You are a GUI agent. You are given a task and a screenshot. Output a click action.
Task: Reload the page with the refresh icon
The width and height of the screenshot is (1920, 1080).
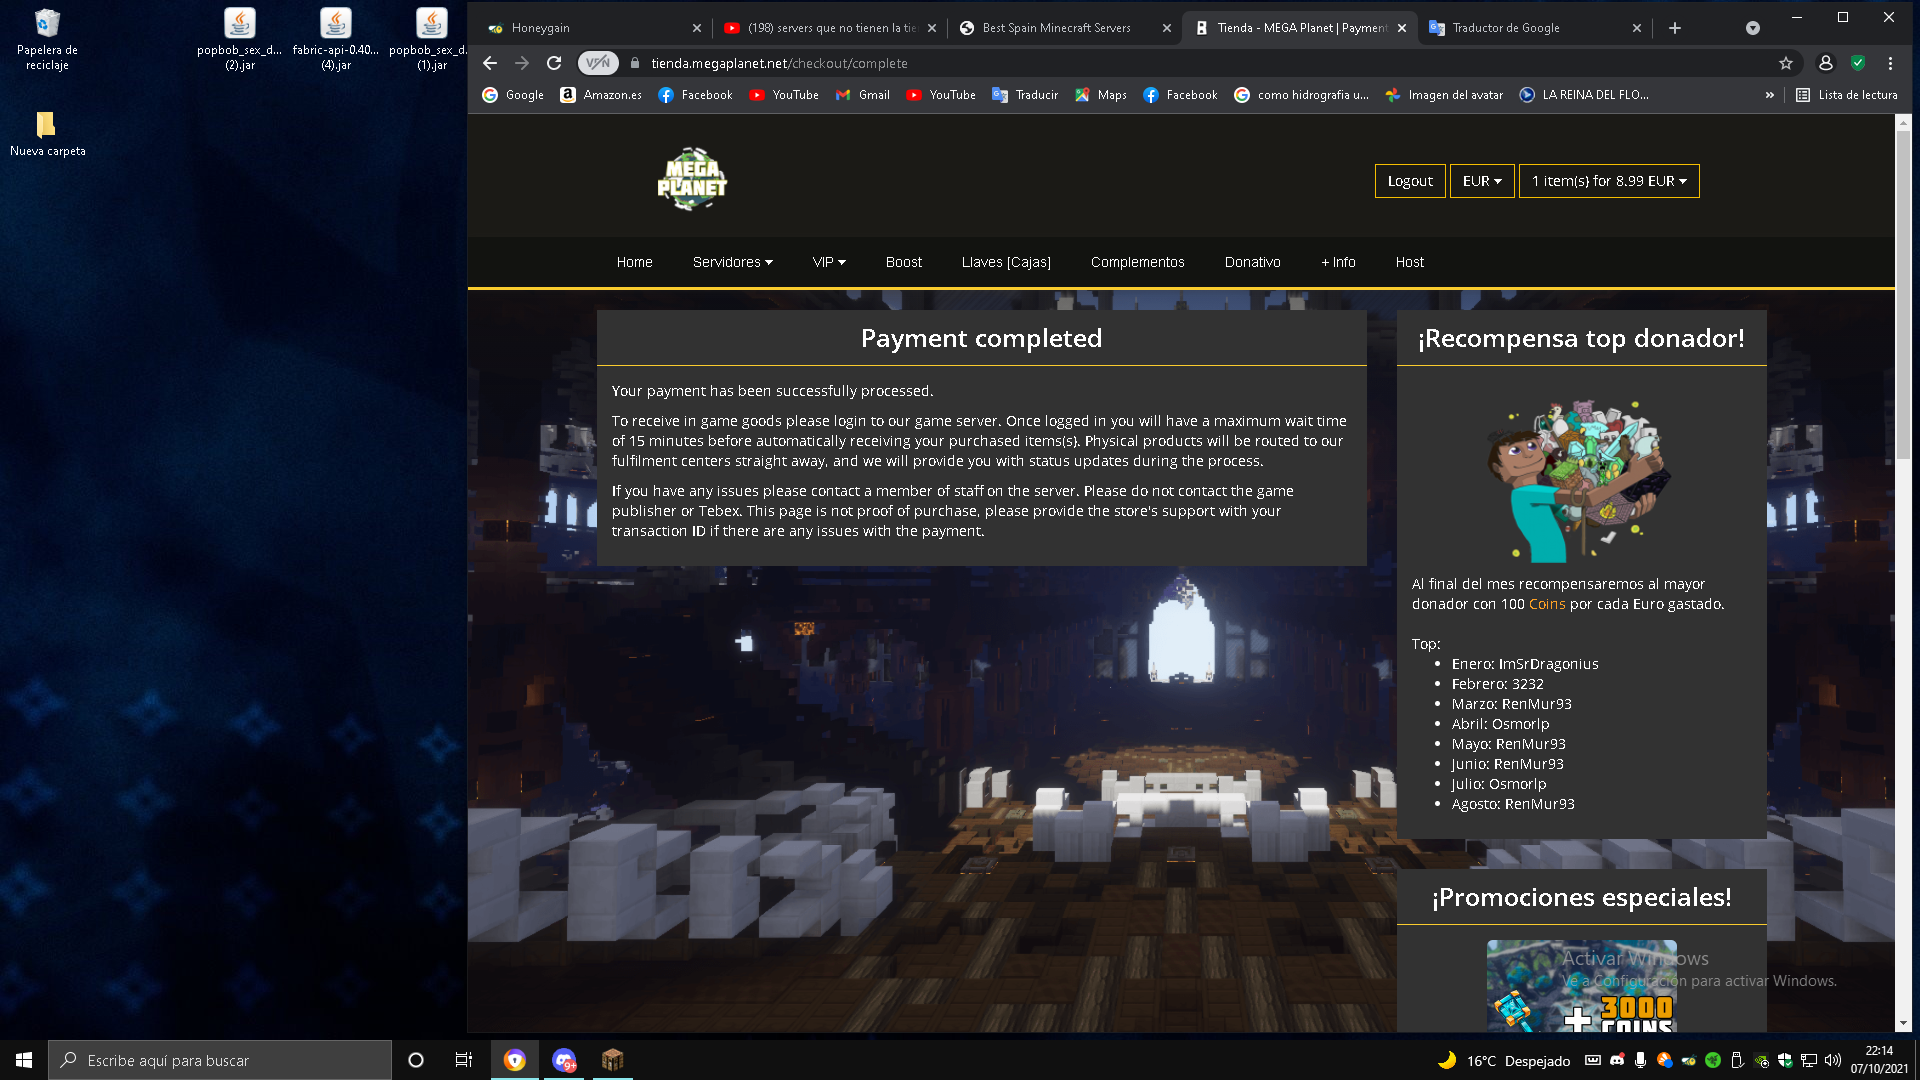[x=554, y=63]
